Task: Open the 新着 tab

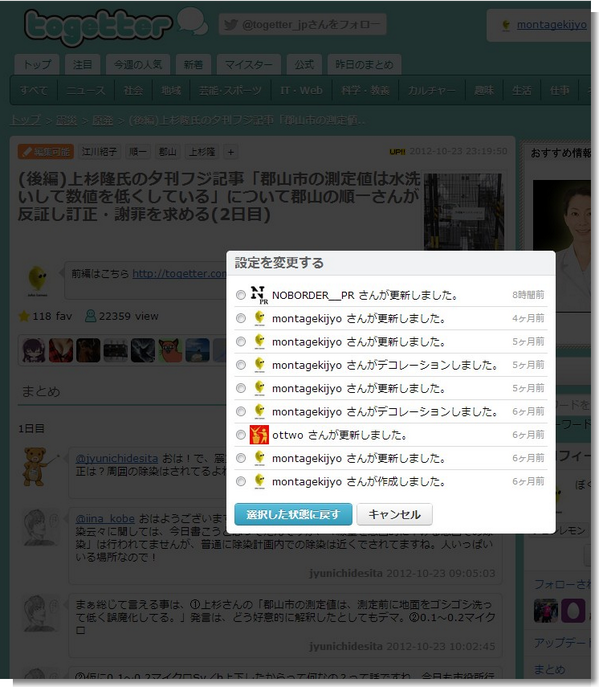Action: [x=193, y=64]
